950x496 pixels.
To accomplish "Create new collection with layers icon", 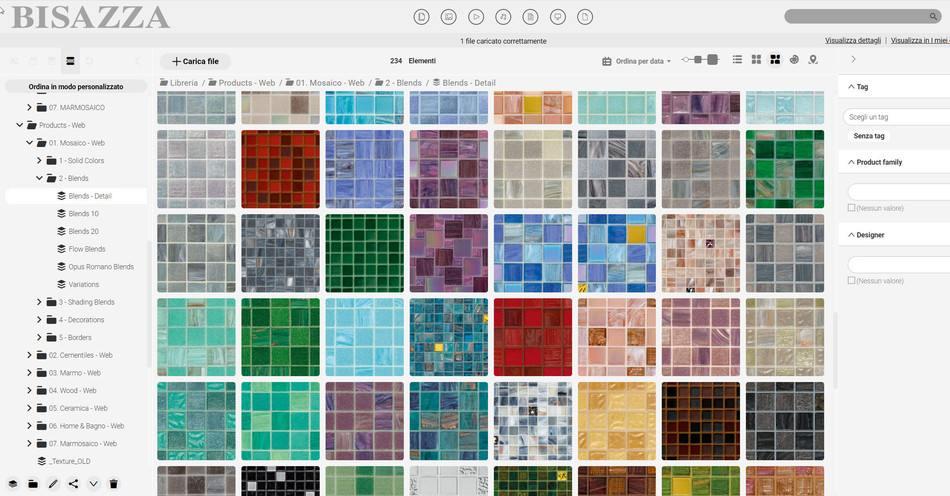I will tap(13, 484).
